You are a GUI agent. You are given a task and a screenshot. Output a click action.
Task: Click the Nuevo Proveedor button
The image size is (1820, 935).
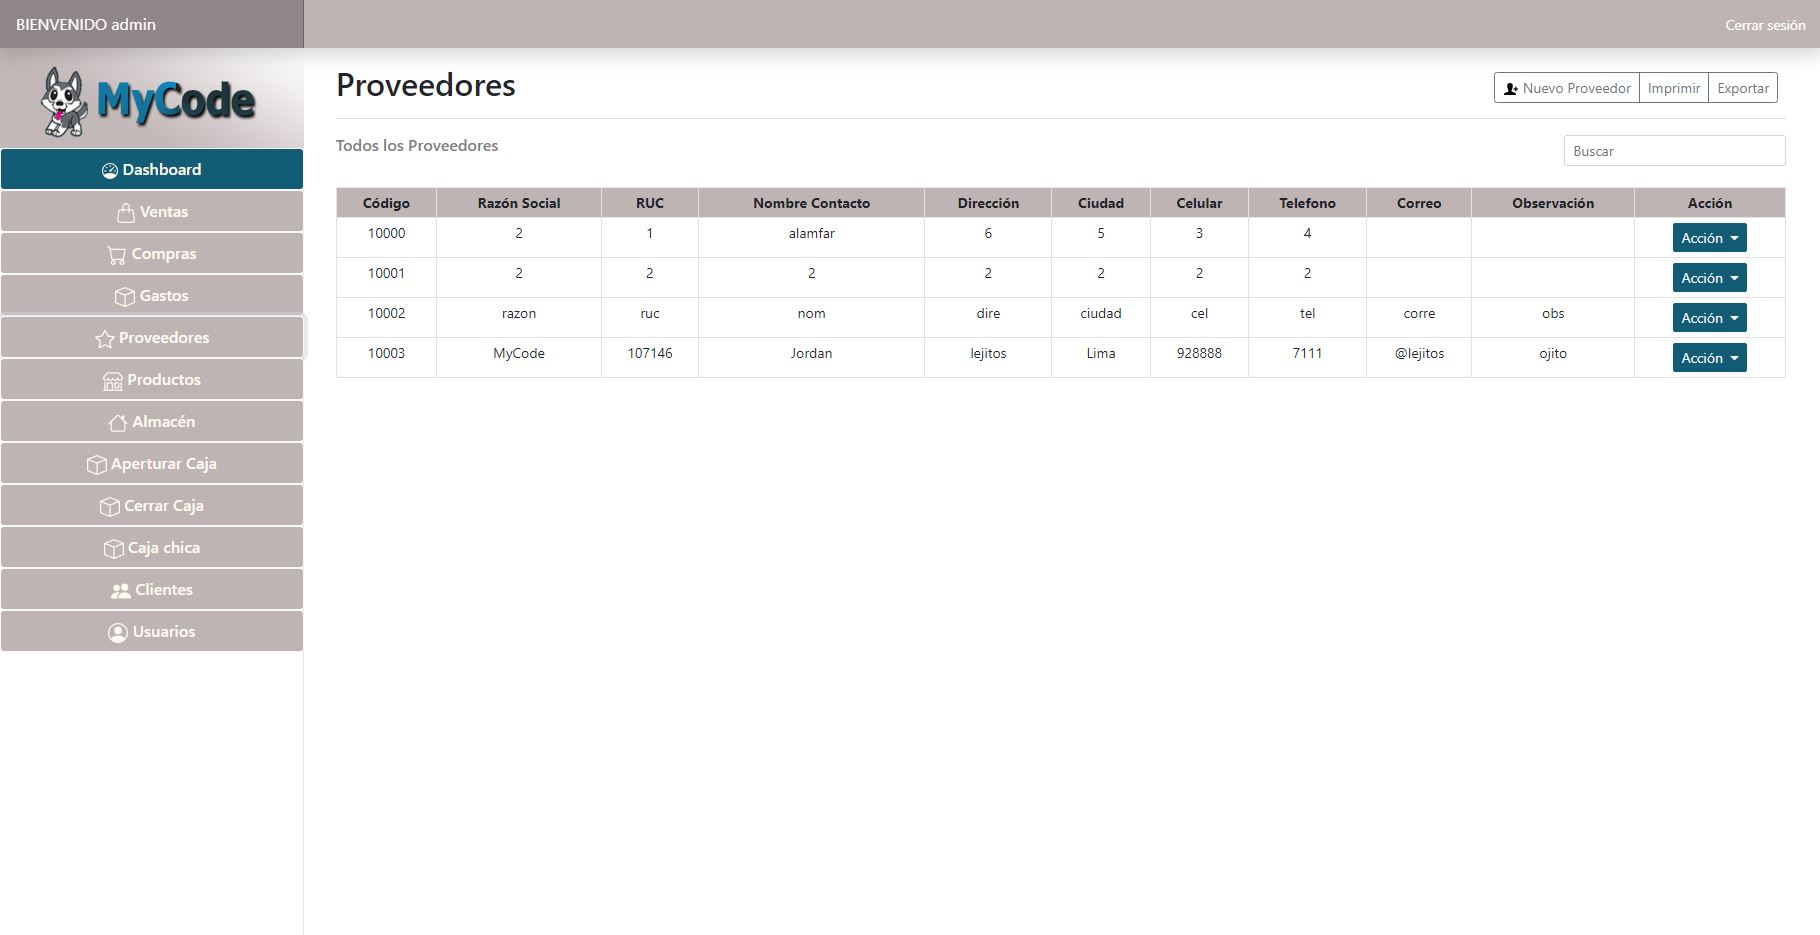tap(1566, 88)
